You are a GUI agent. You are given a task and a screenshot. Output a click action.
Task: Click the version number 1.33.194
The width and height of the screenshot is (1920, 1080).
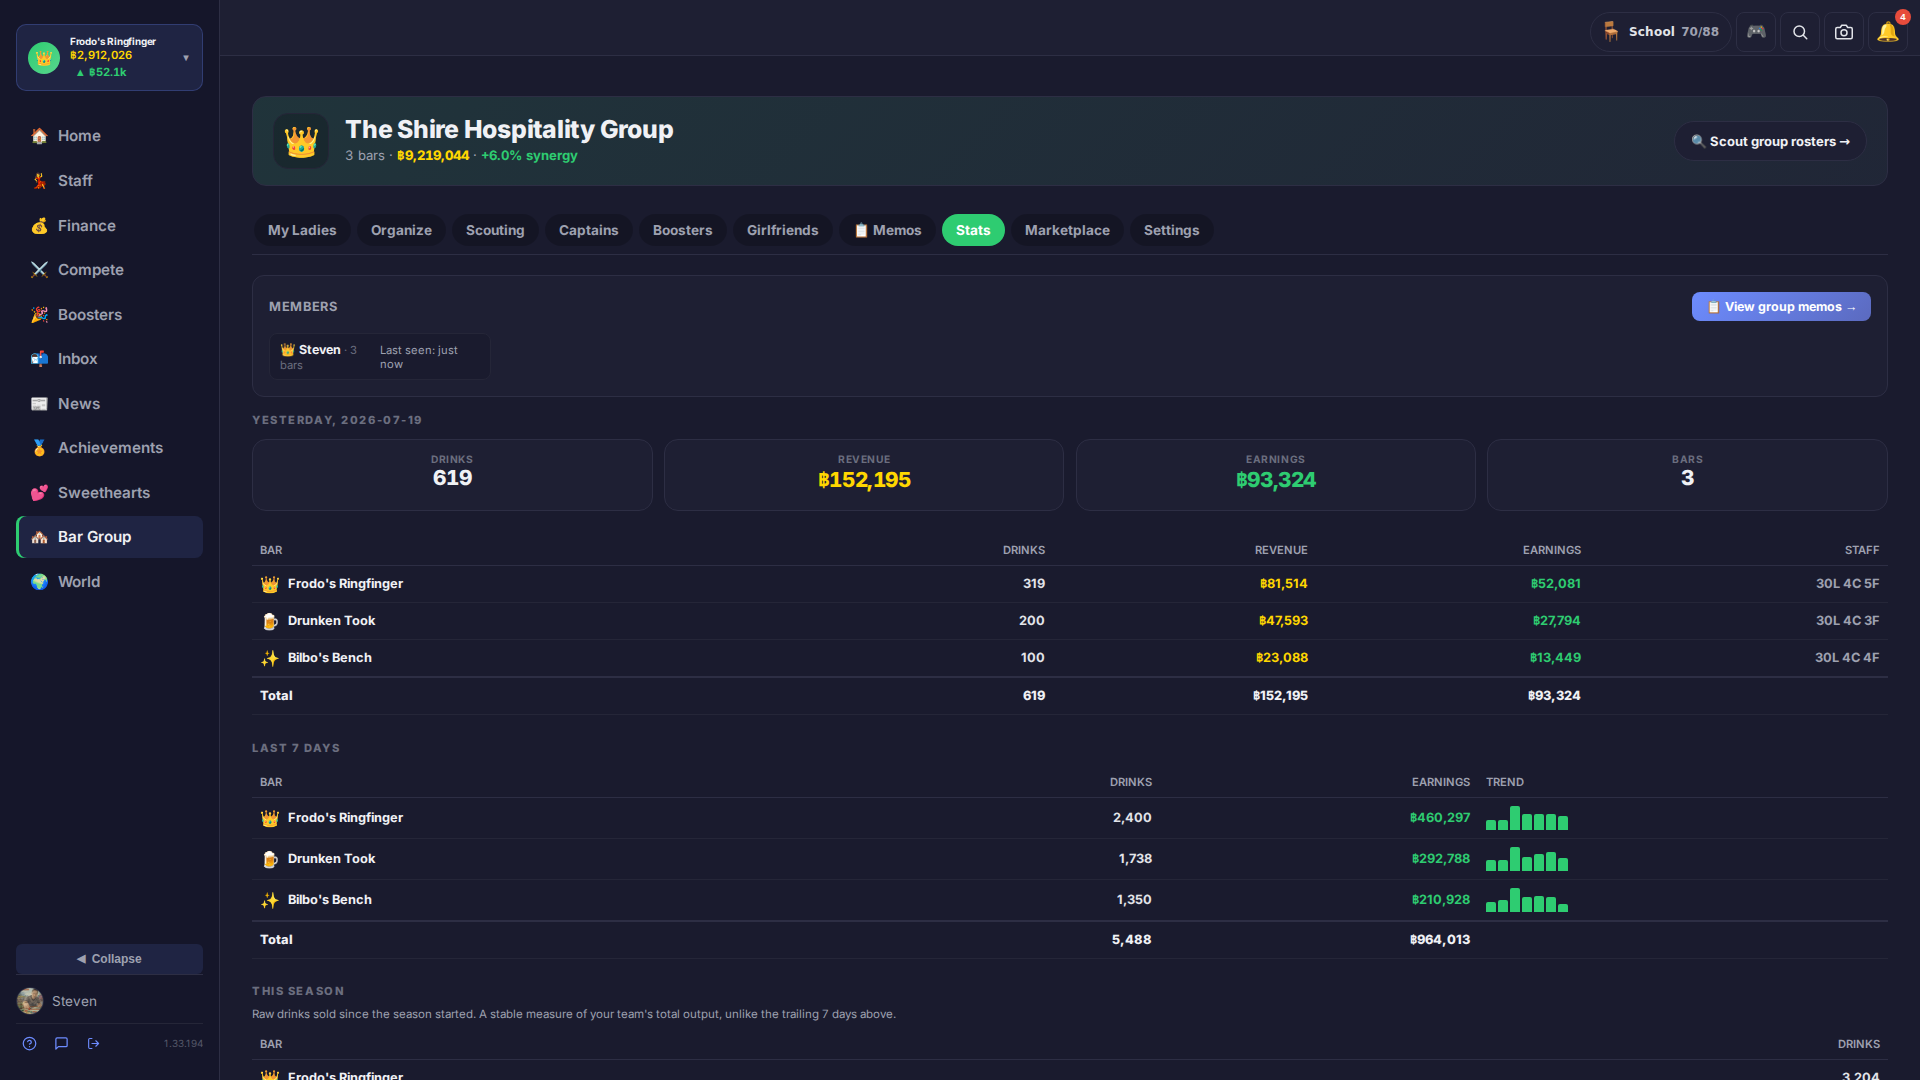click(183, 1044)
